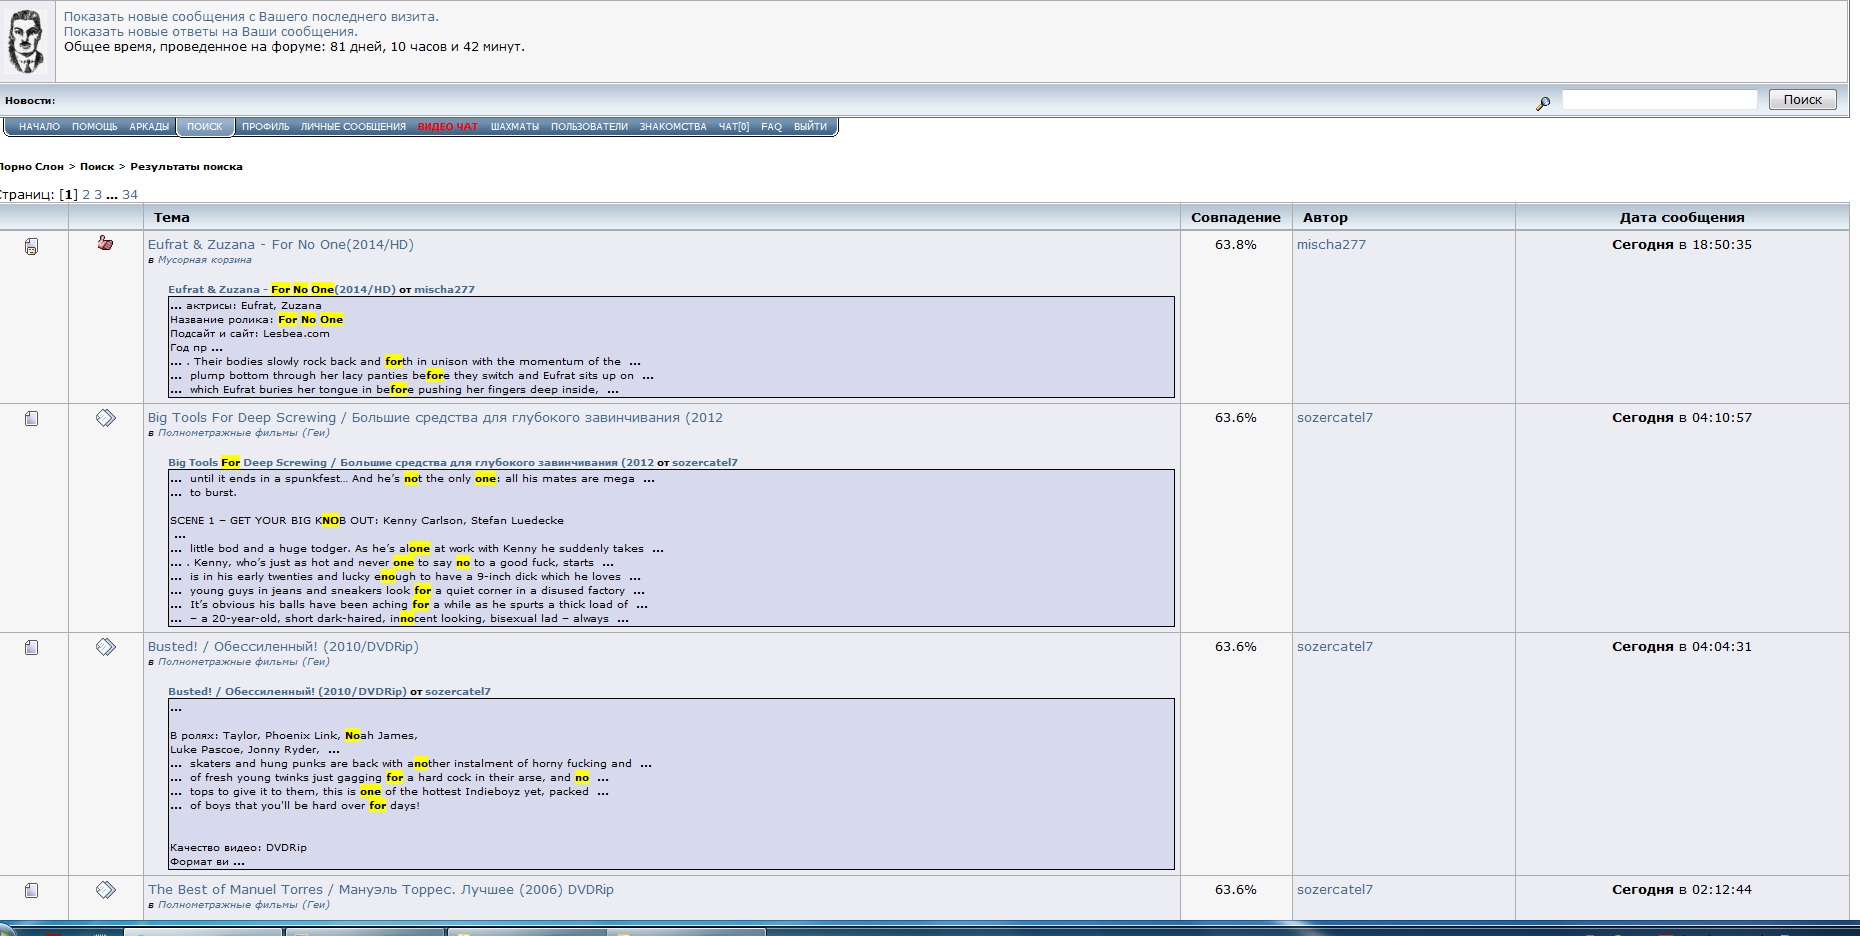This screenshot has height=936, width=1860.
Task: Open the author link mischa277
Action: 1330,245
